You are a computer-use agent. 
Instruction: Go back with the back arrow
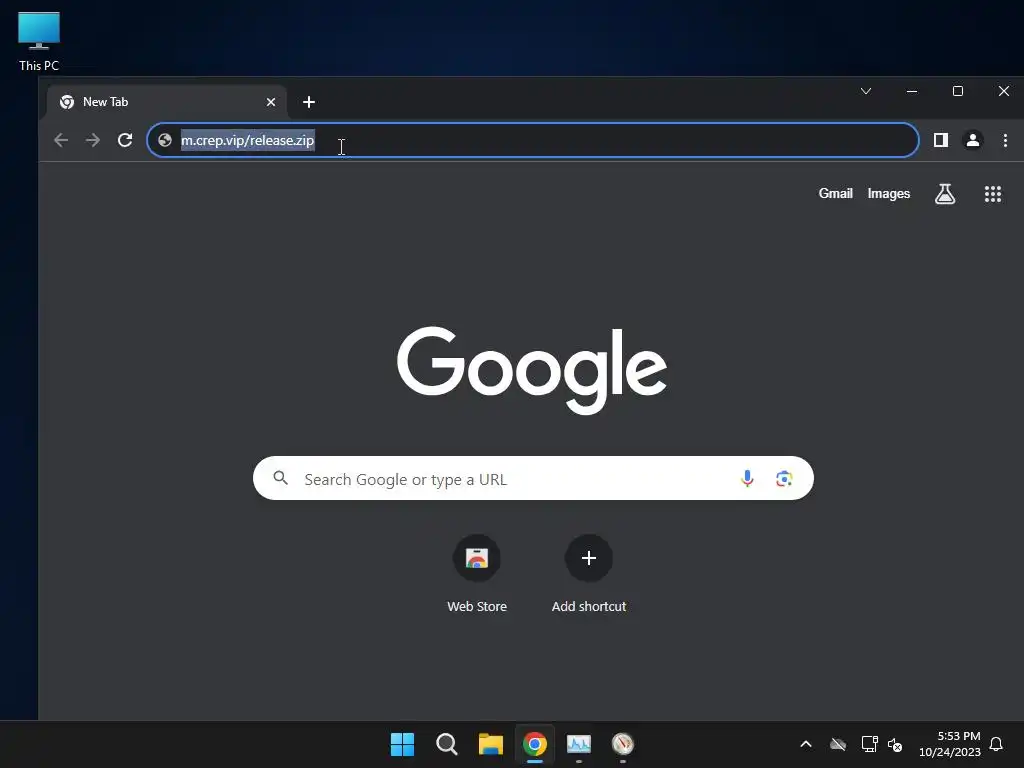pyautogui.click(x=61, y=140)
